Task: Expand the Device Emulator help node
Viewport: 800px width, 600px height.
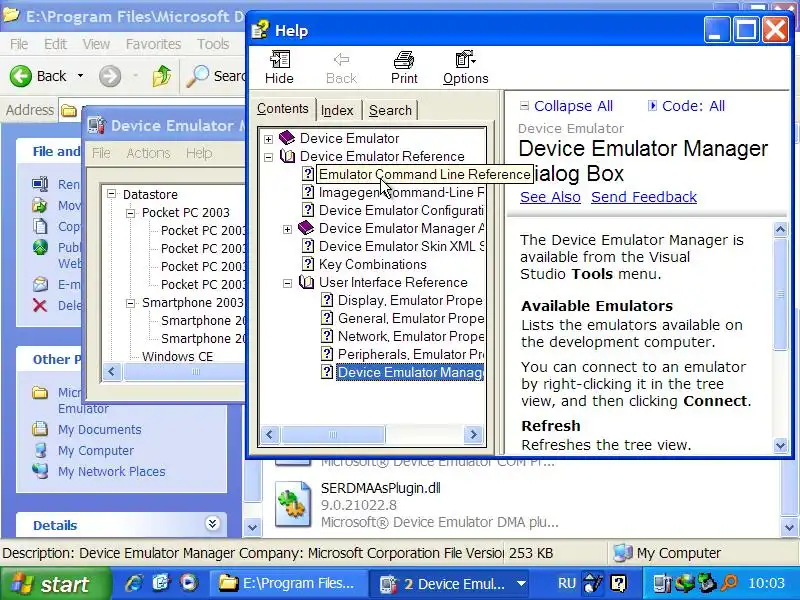Action: pyautogui.click(x=268, y=139)
